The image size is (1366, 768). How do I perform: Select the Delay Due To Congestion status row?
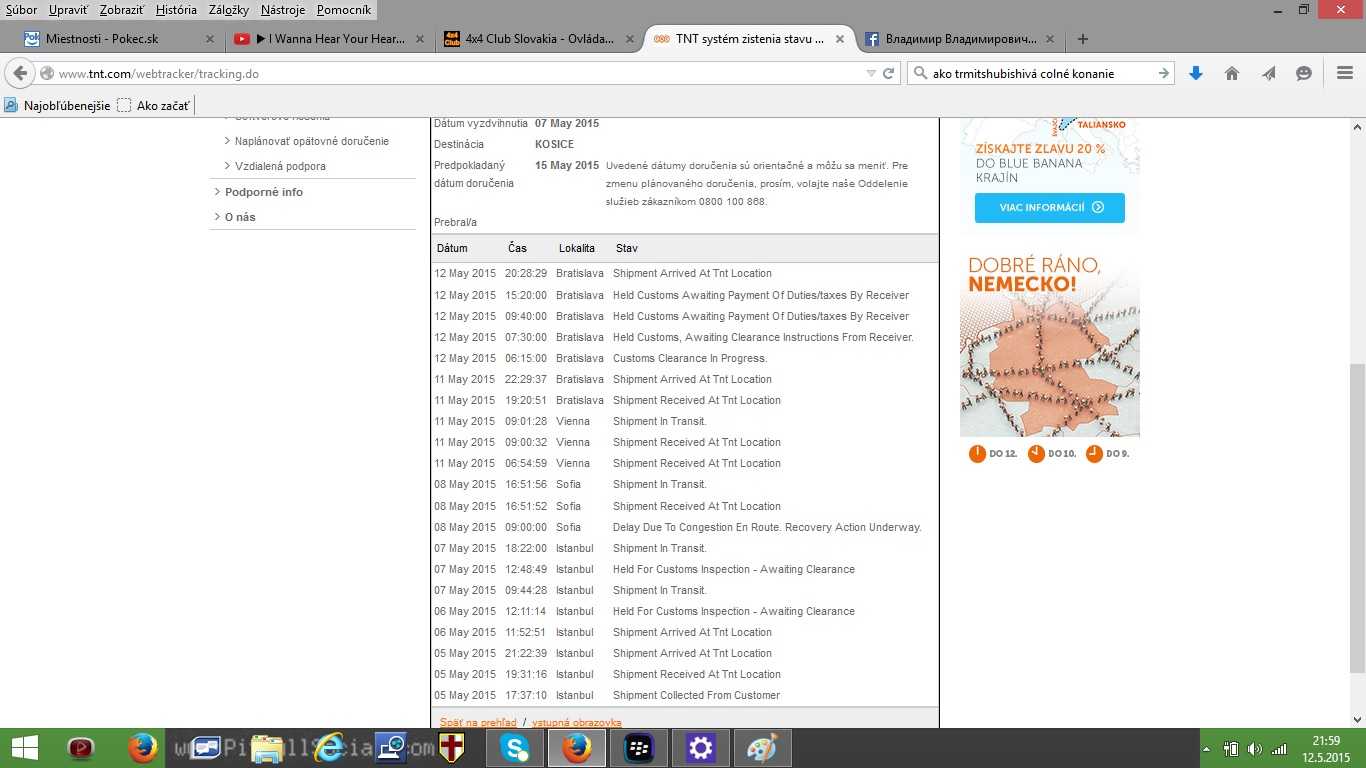pyautogui.click(x=685, y=527)
